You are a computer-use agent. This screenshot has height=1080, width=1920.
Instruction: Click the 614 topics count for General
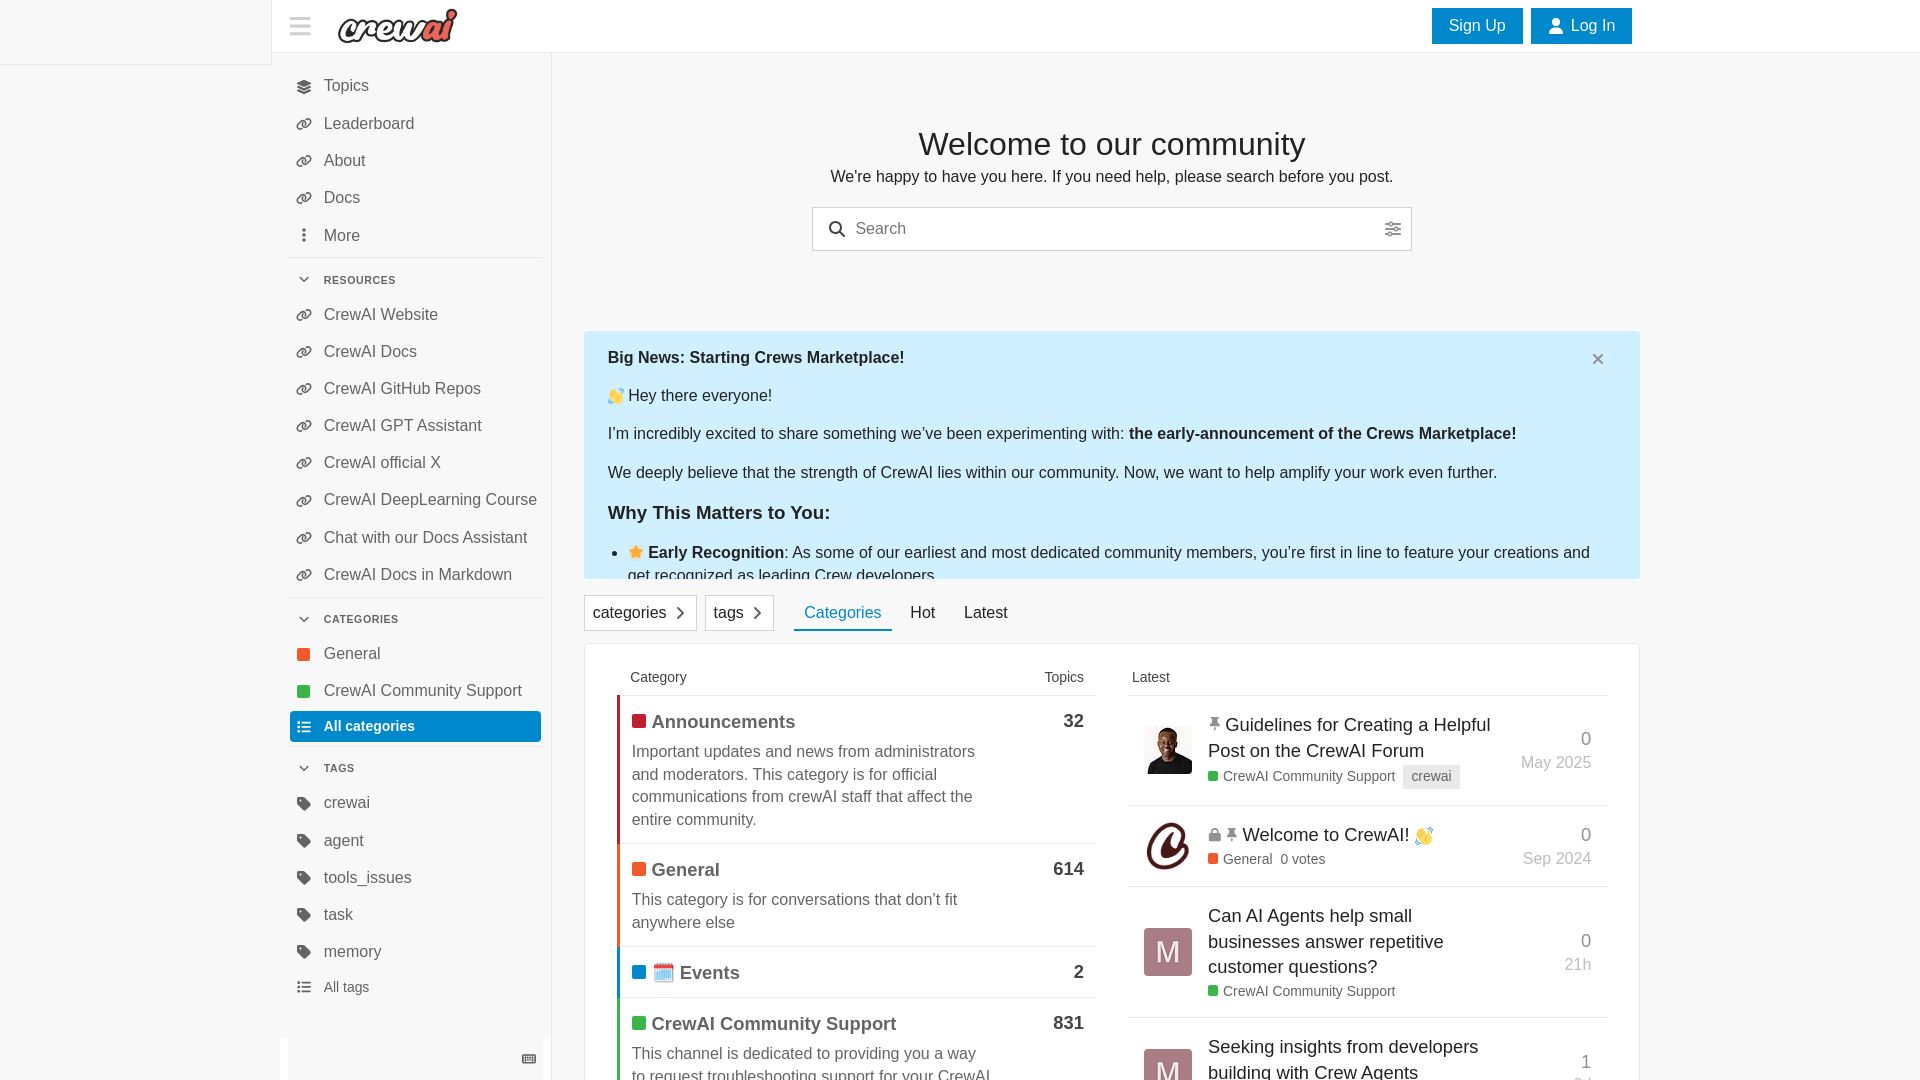(1068, 869)
